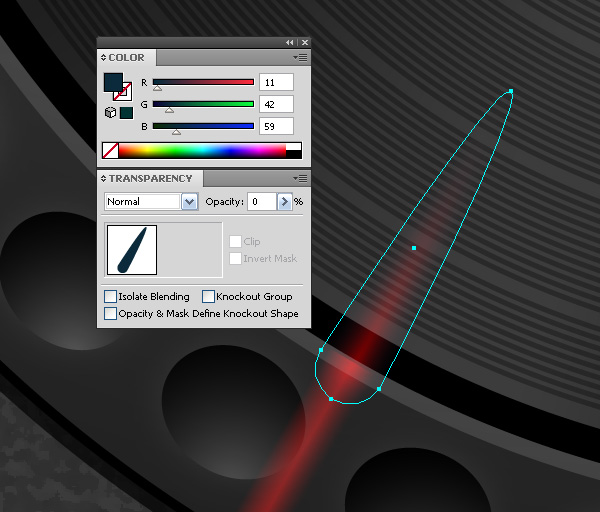Switch to the COLOR panel tab
The height and width of the screenshot is (512, 600).
click(126, 58)
